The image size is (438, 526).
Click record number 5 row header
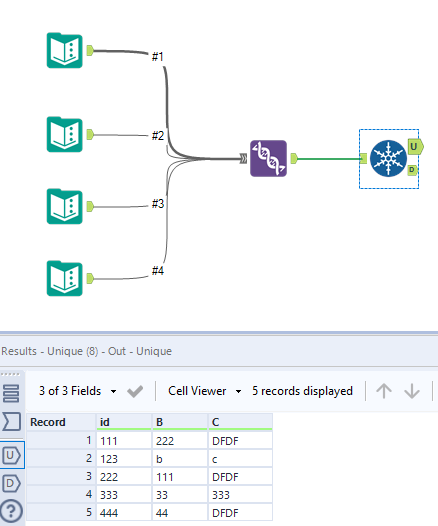click(x=61, y=513)
